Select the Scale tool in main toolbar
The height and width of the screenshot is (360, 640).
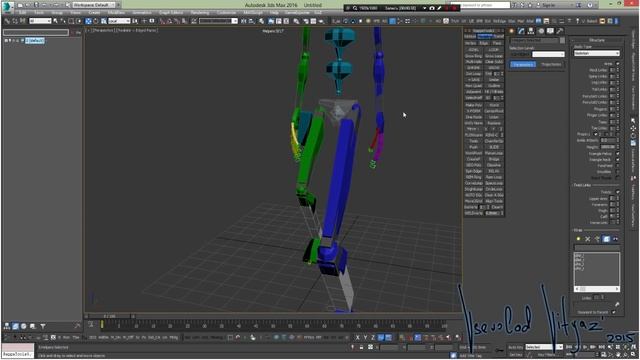tap(104, 21)
